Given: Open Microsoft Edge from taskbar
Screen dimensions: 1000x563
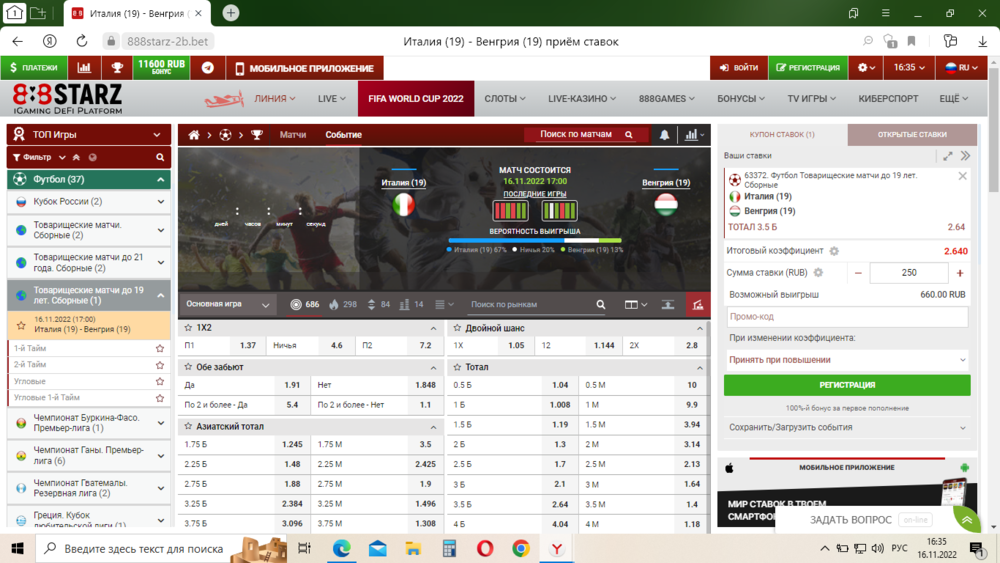Looking at the screenshot, I should (x=341, y=548).
